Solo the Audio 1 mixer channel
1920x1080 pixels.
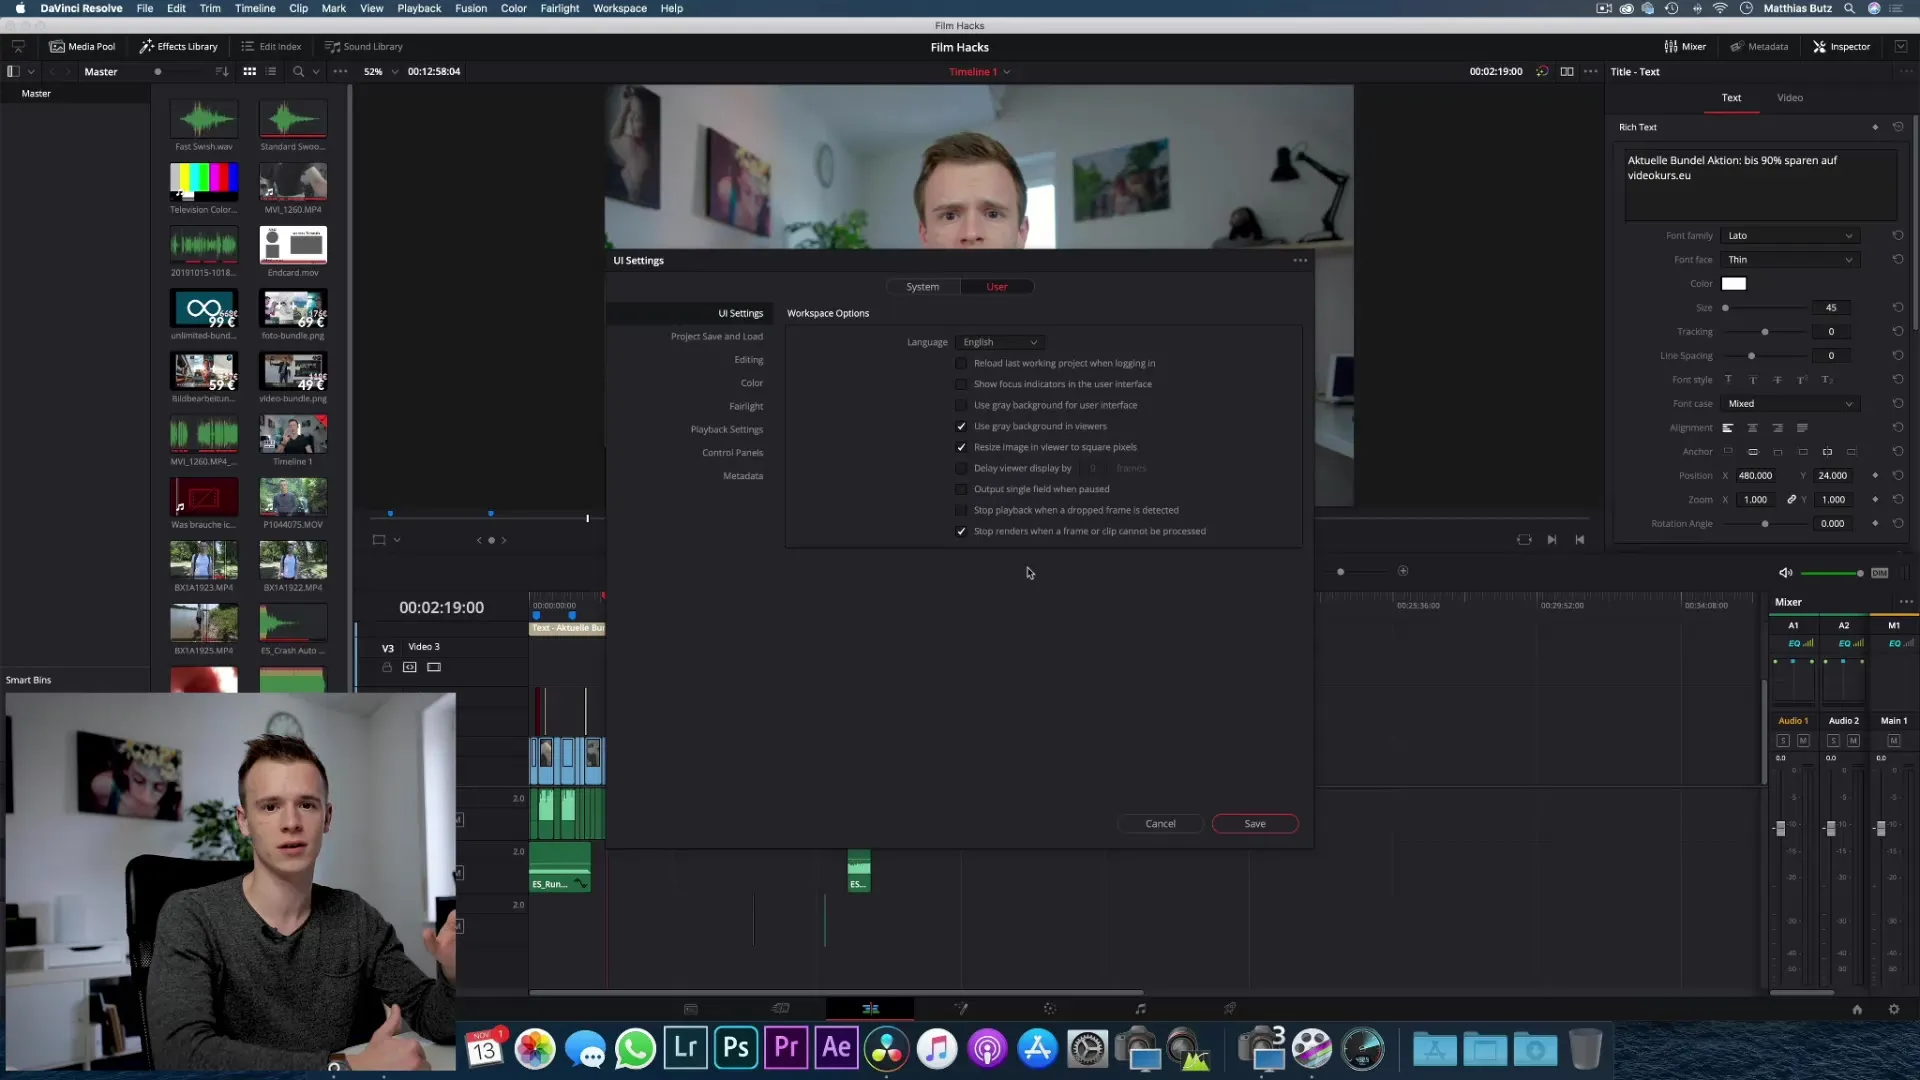pos(1783,741)
